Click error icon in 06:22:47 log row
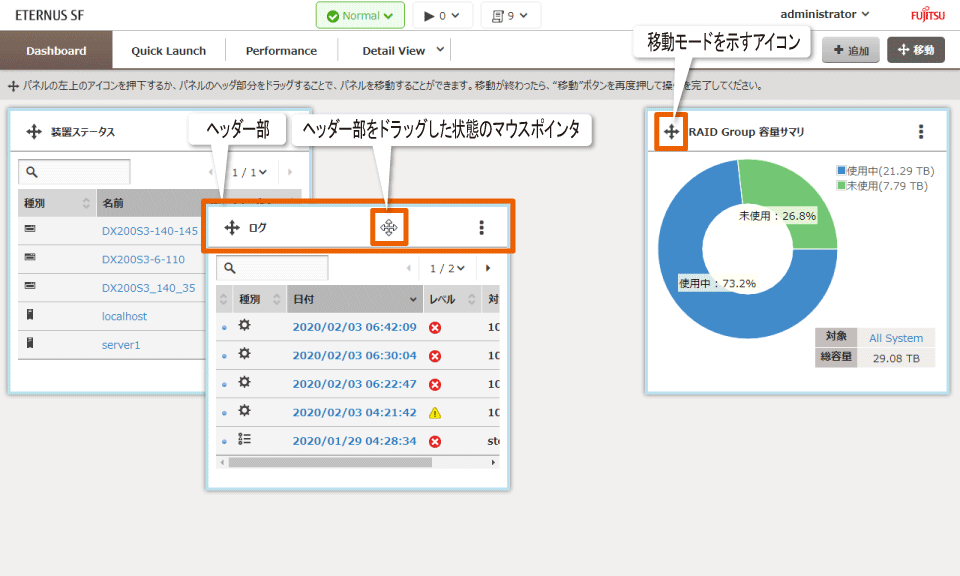Viewport: 960px width, 576px height. [435, 384]
